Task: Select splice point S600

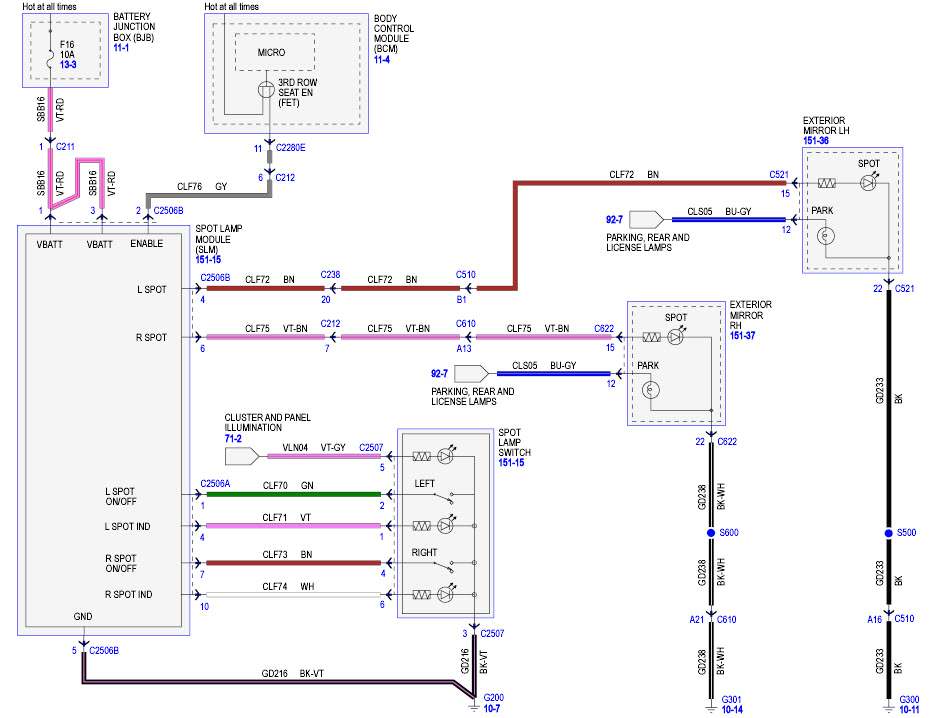Action: point(711,532)
